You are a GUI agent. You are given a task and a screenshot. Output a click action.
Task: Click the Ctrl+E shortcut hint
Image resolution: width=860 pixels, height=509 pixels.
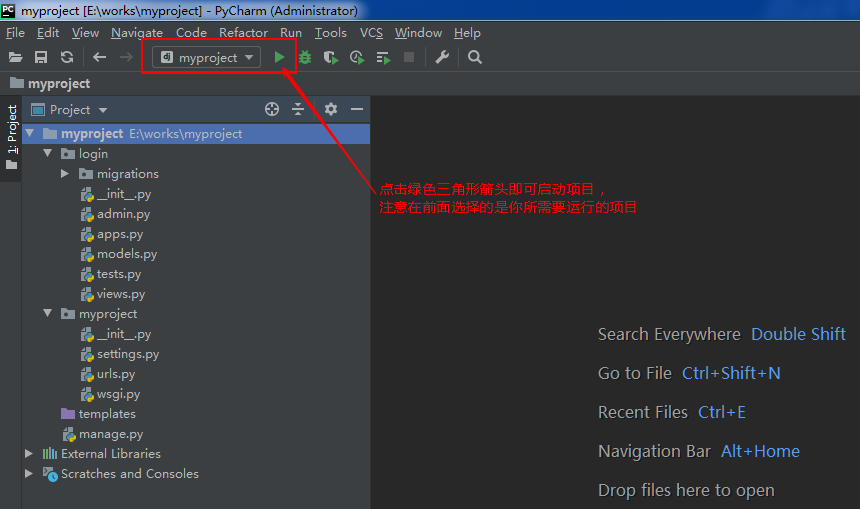(722, 412)
